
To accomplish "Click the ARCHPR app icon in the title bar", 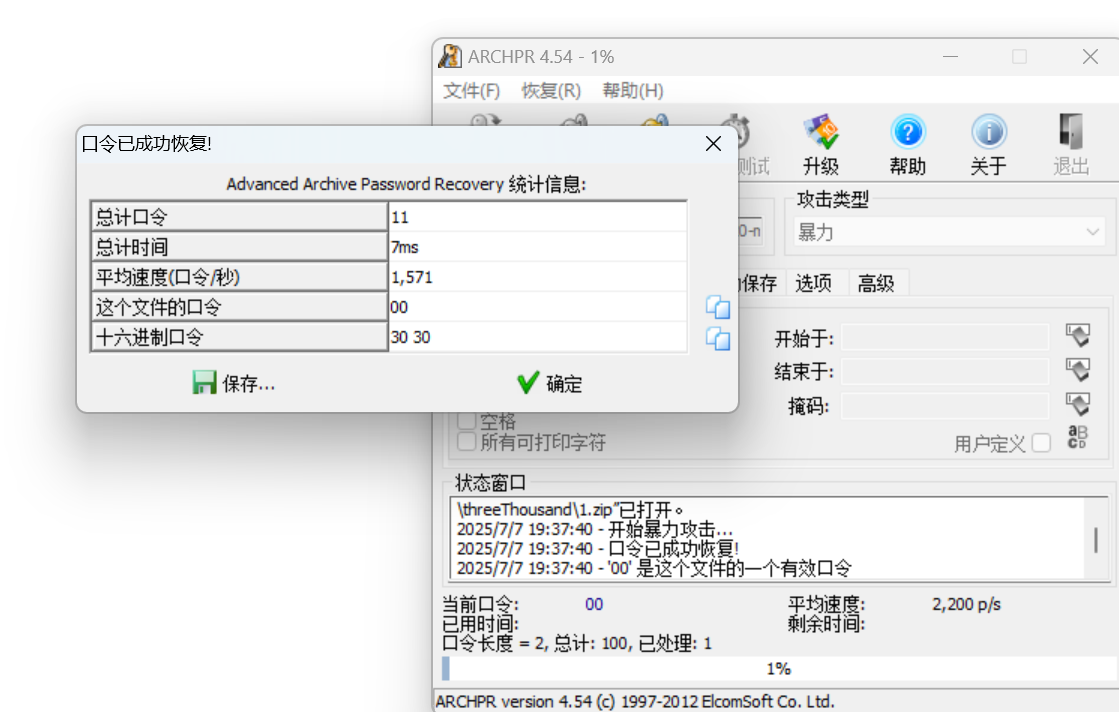I will click(x=450, y=56).
